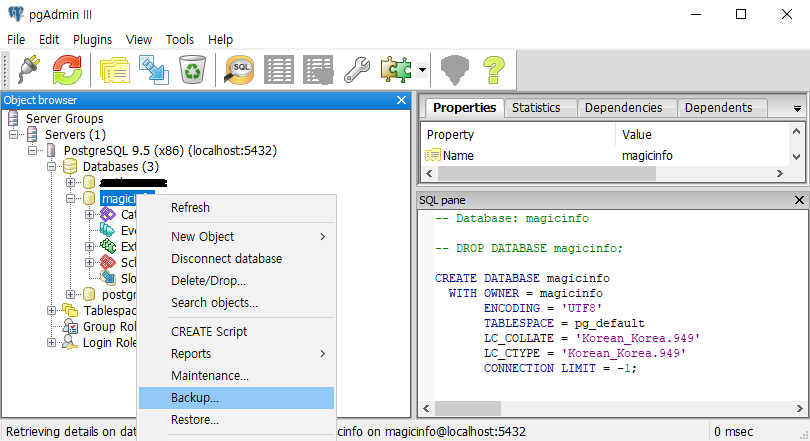810x441 pixels.
Task: Open the File menu
Action: coord(16,40)
